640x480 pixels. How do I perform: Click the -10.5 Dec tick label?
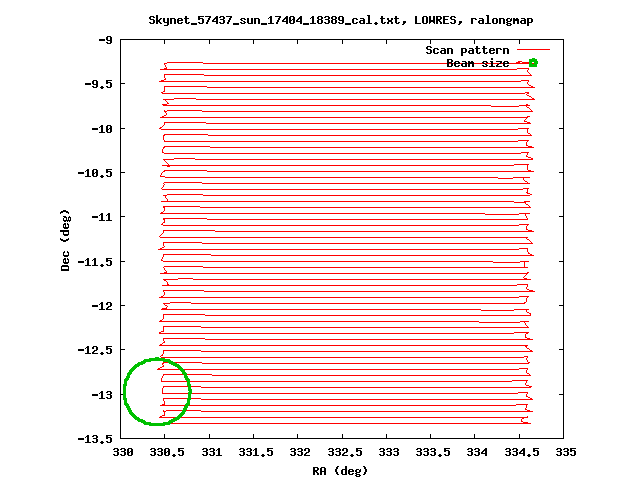click(x=95, y=173)
